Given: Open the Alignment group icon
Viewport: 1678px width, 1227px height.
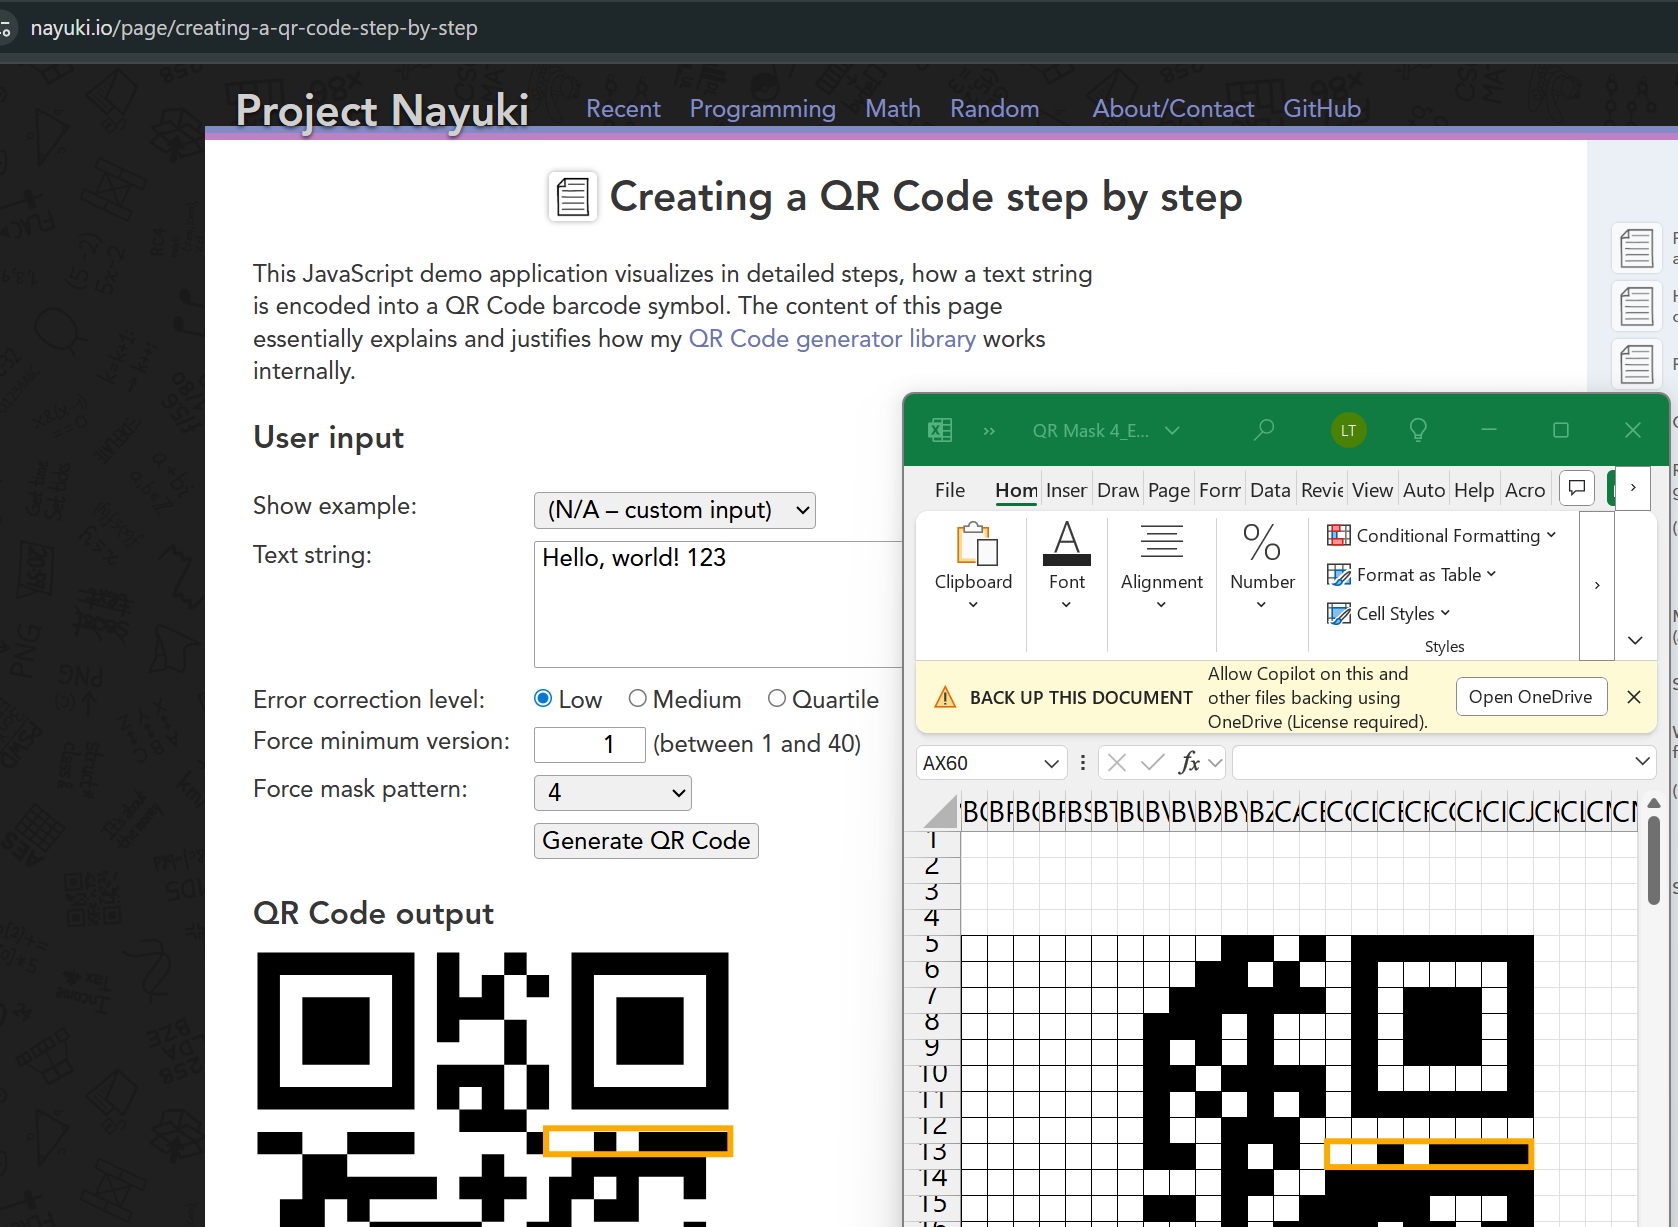Looking at the screenshot, I should 1162,542.
